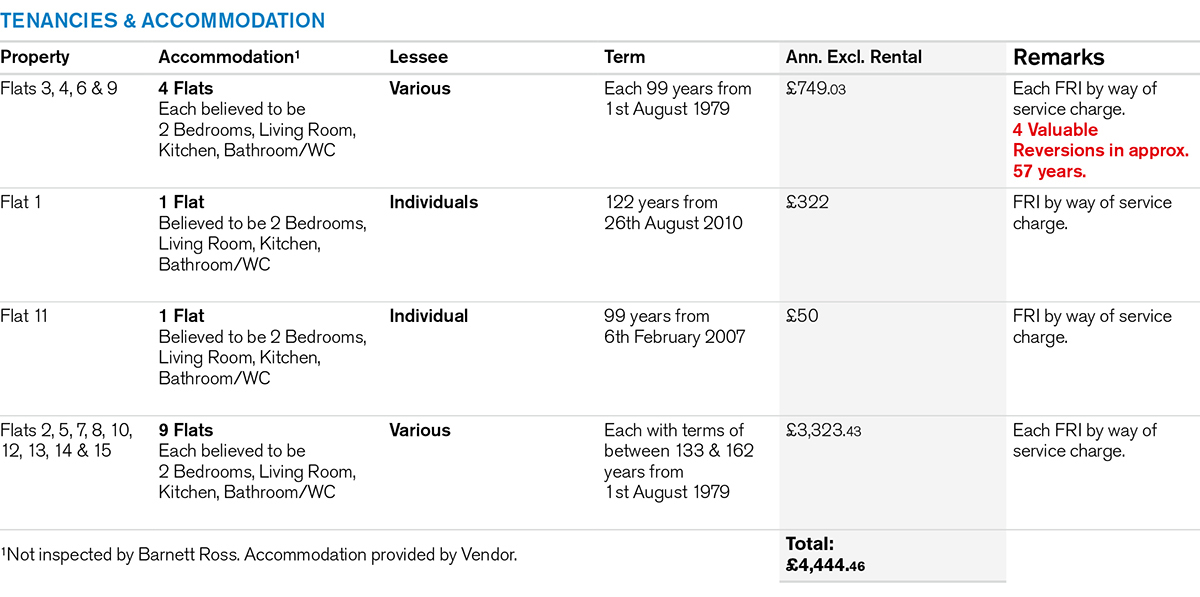Select the Ann. Excl. Rental header
The width and height of the screenshot is (1200, 597).
854,57
